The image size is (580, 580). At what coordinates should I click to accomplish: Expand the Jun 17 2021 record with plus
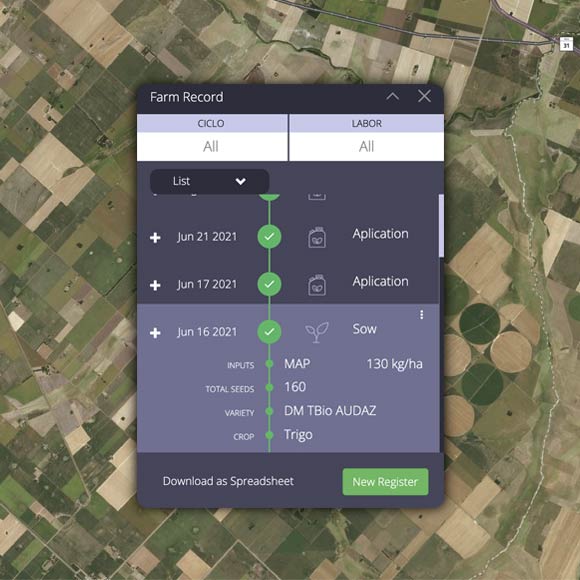point(155,285)
